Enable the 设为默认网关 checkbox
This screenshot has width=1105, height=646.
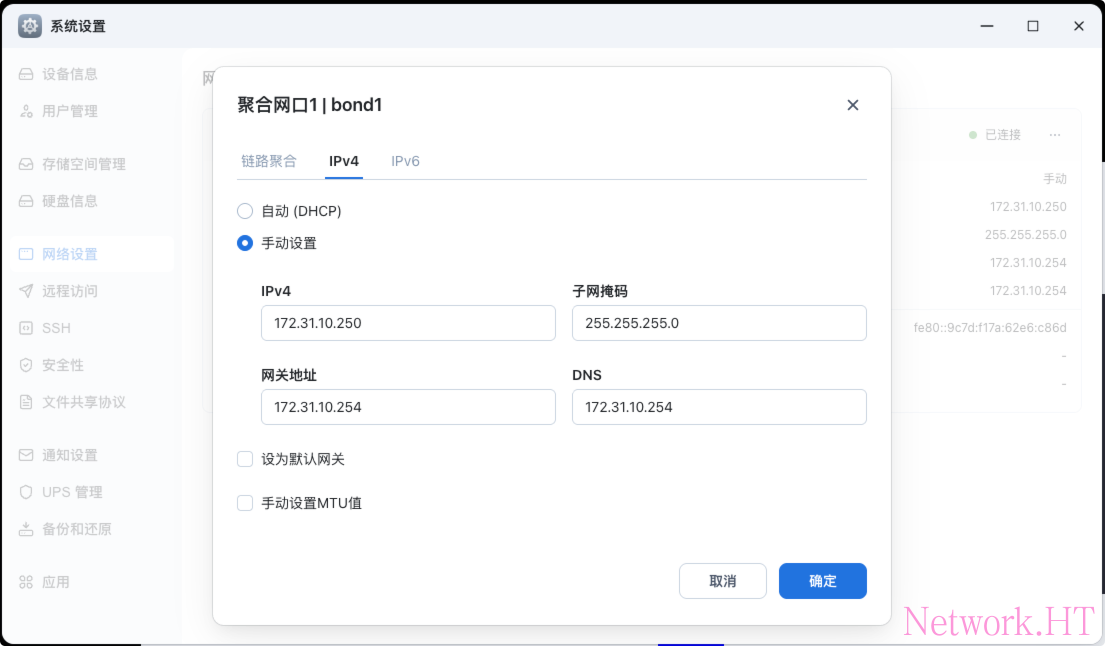coord(245,459)
